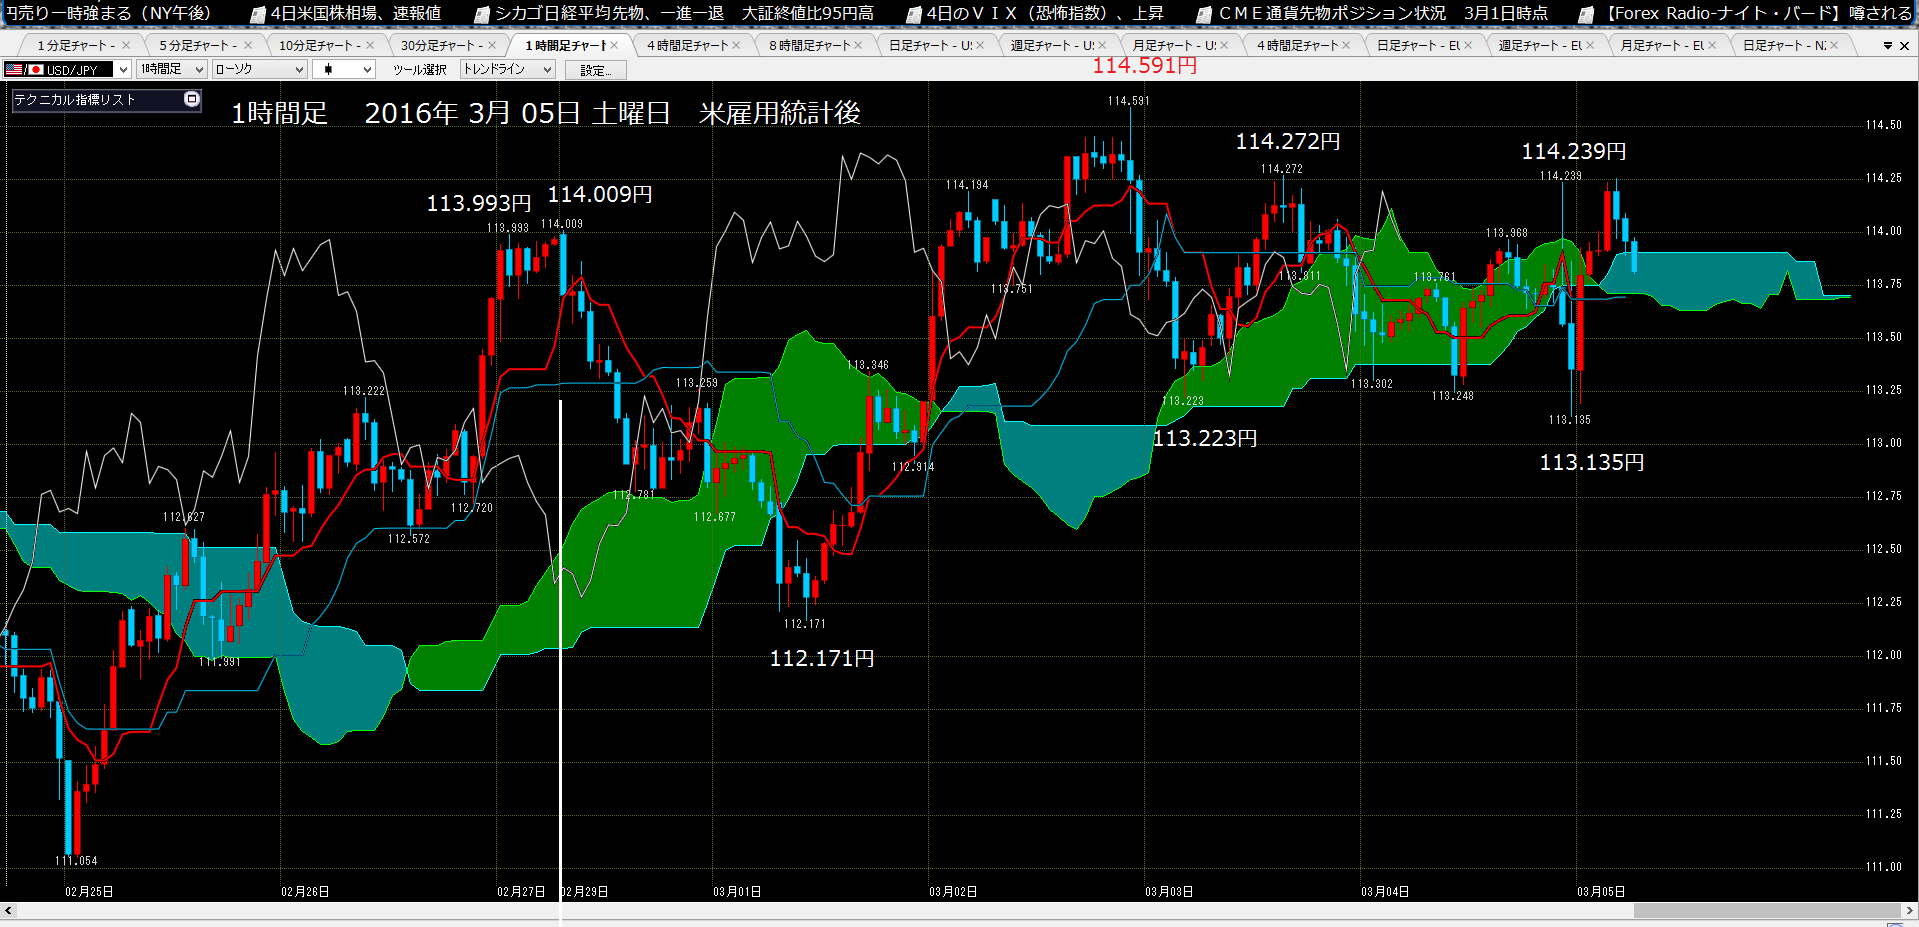Click the 112.171円 low price annotation

(x=822, y=658)
